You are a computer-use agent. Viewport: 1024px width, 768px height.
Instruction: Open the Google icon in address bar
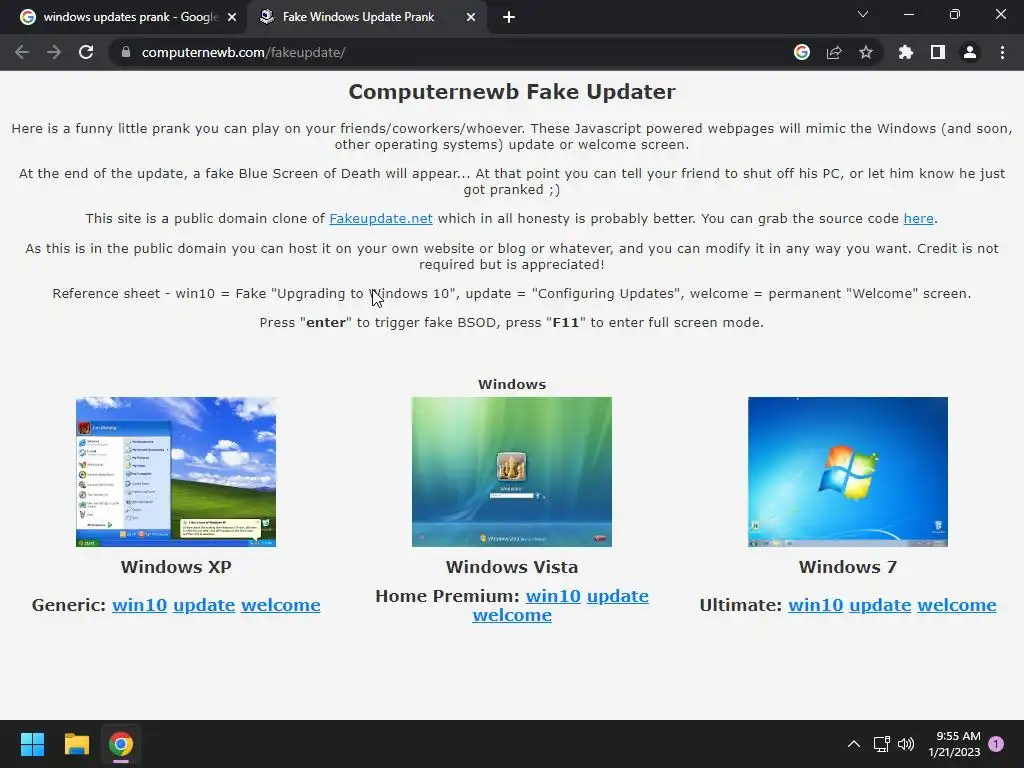[802, 52]
